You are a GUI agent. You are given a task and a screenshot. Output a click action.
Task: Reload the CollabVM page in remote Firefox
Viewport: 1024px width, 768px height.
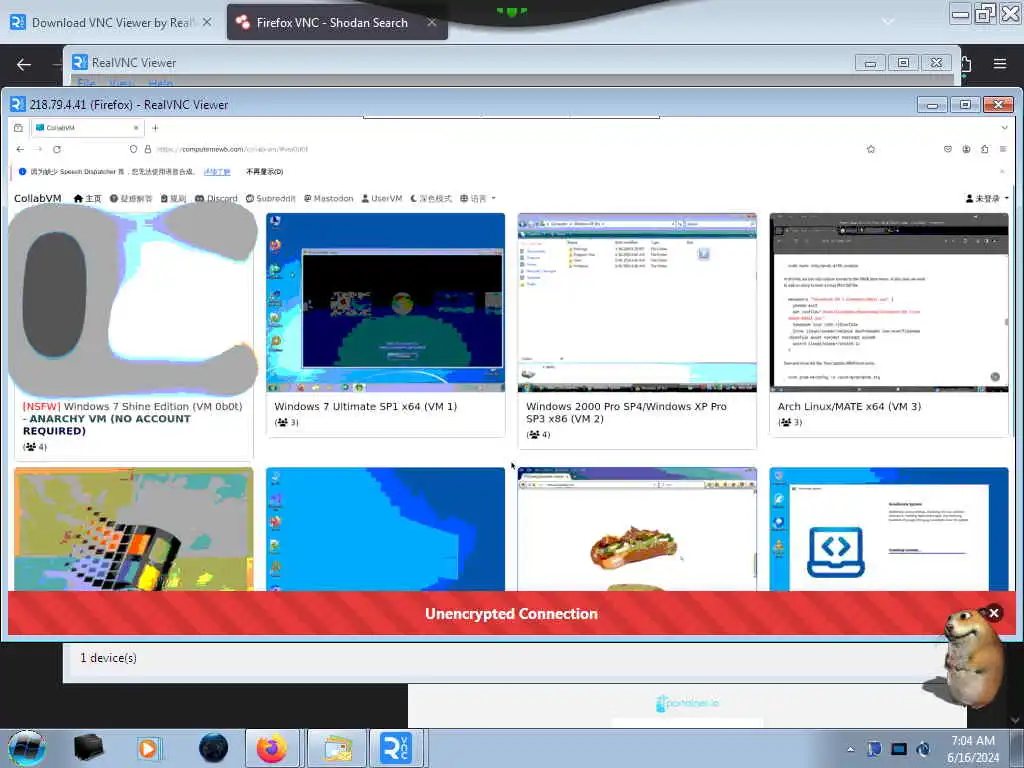click(x=57, y=150)
